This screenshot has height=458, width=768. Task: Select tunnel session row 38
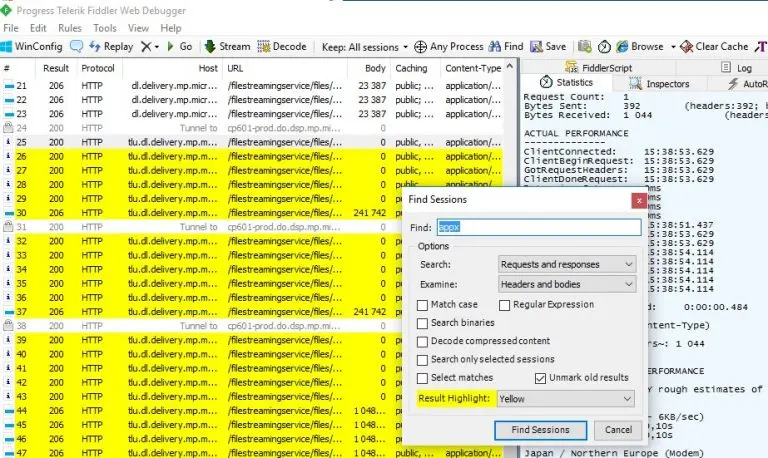point(201,326)
